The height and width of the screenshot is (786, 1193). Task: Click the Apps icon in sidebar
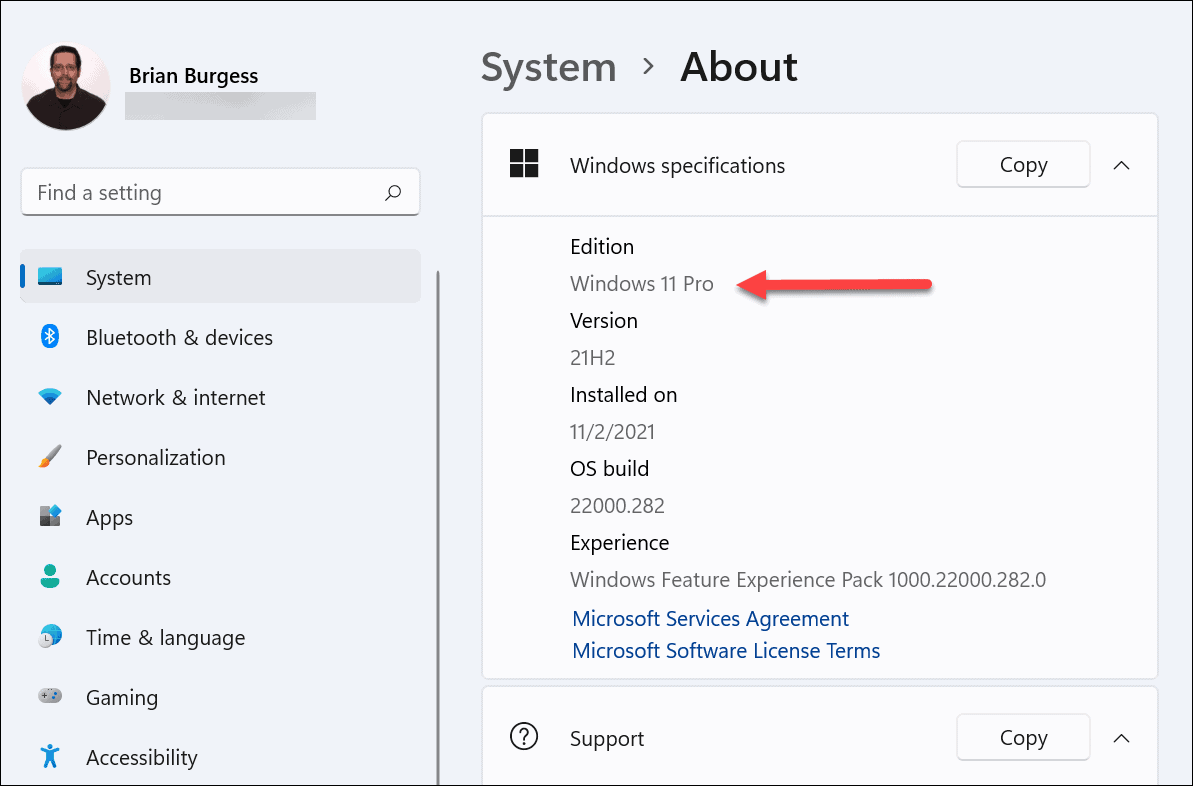pos(51,517)
